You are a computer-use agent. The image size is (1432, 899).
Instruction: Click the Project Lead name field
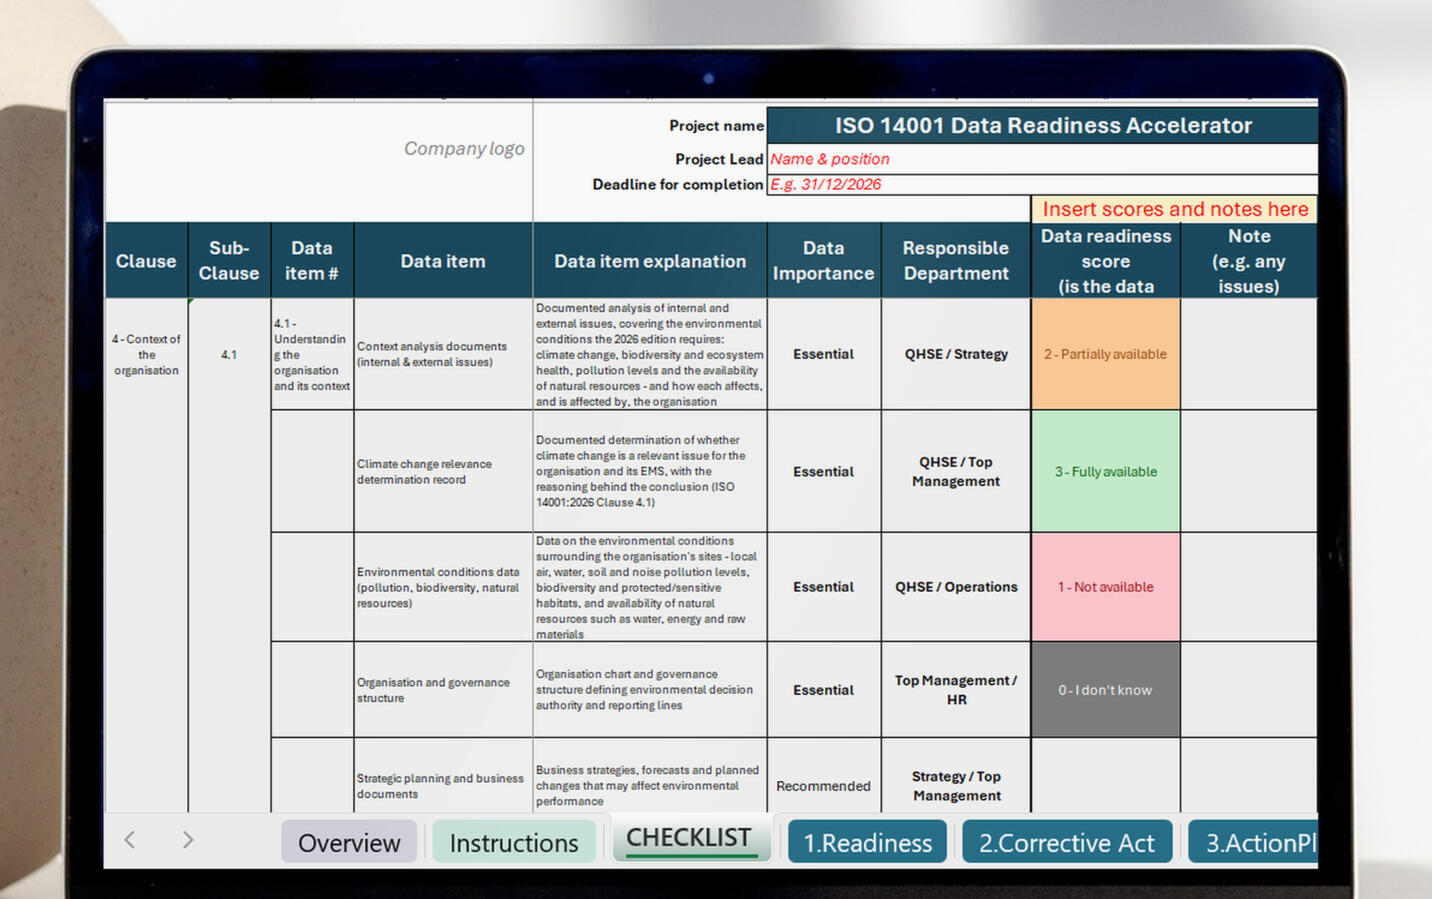pos(1042,159)
